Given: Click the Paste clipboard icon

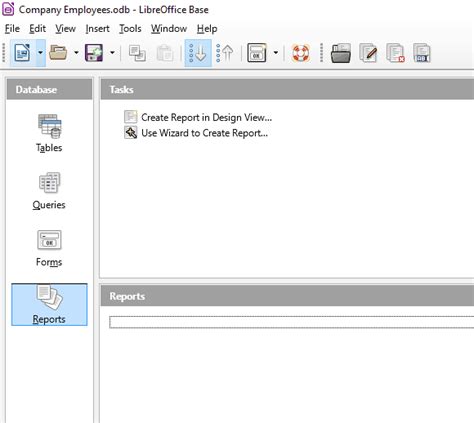Looking at the screenshot, I should click(x=165, y=53).
